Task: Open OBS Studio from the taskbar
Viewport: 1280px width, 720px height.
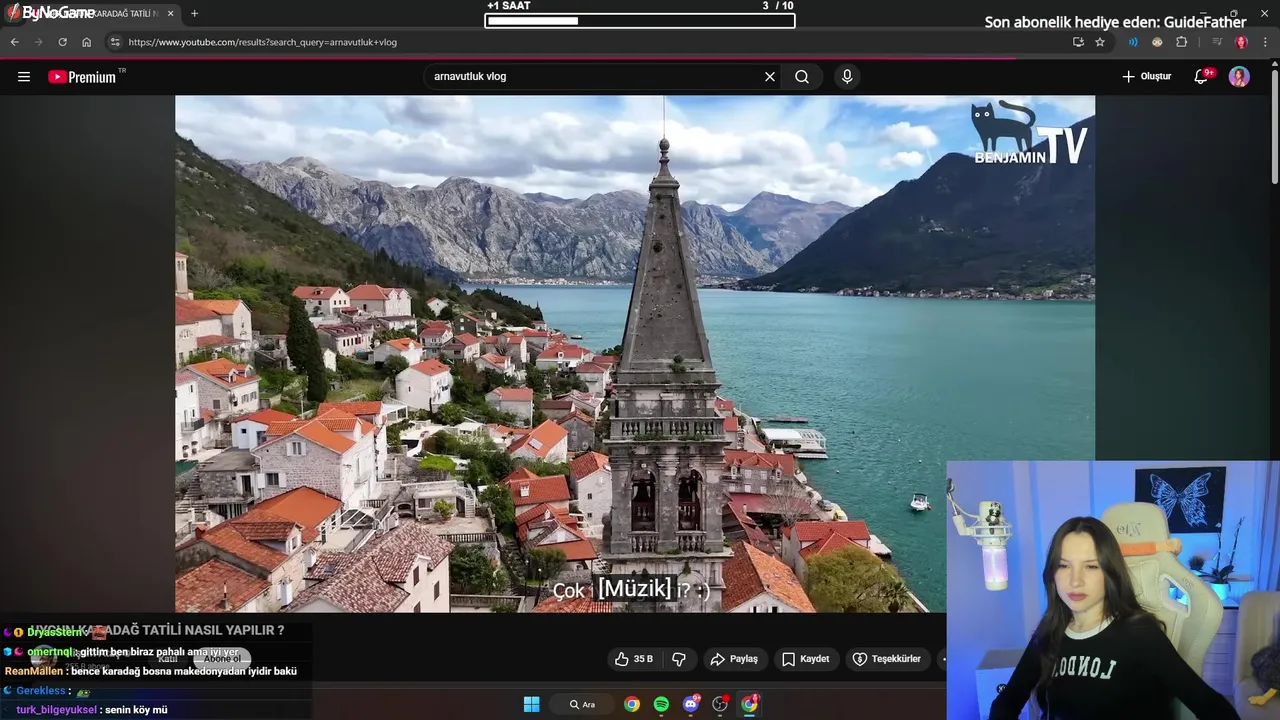Action: (720, 704)
